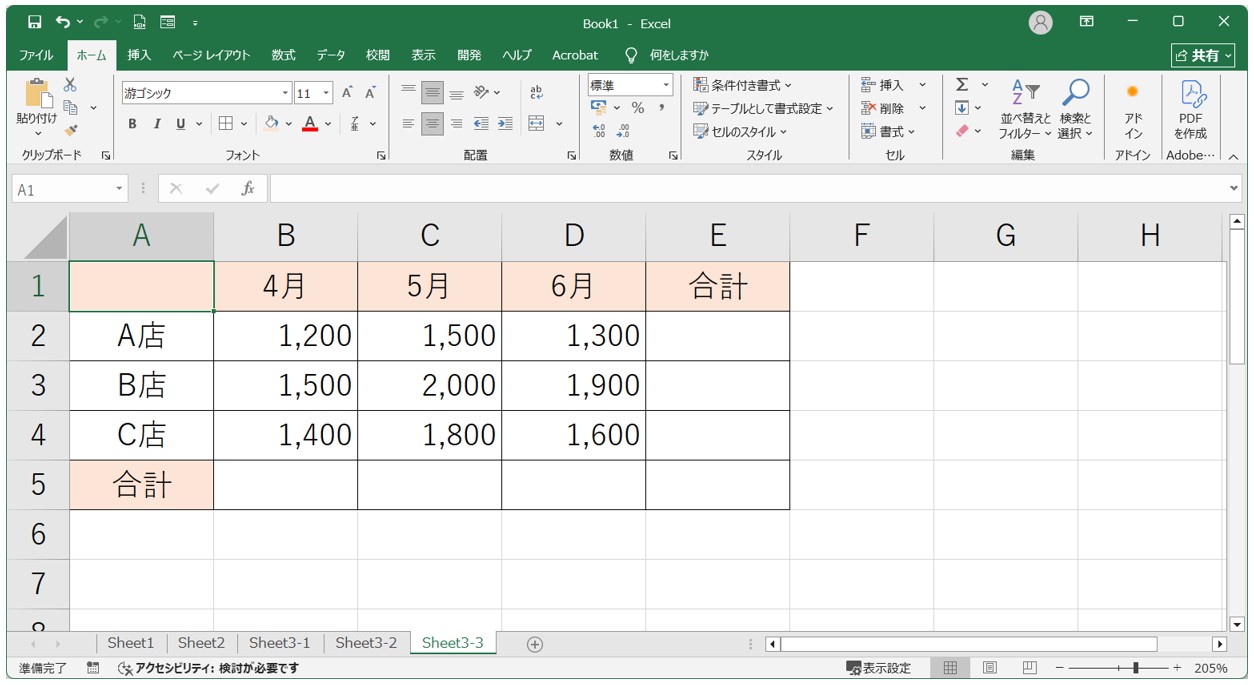Toggle bottom align button

[x=456, y=93]
